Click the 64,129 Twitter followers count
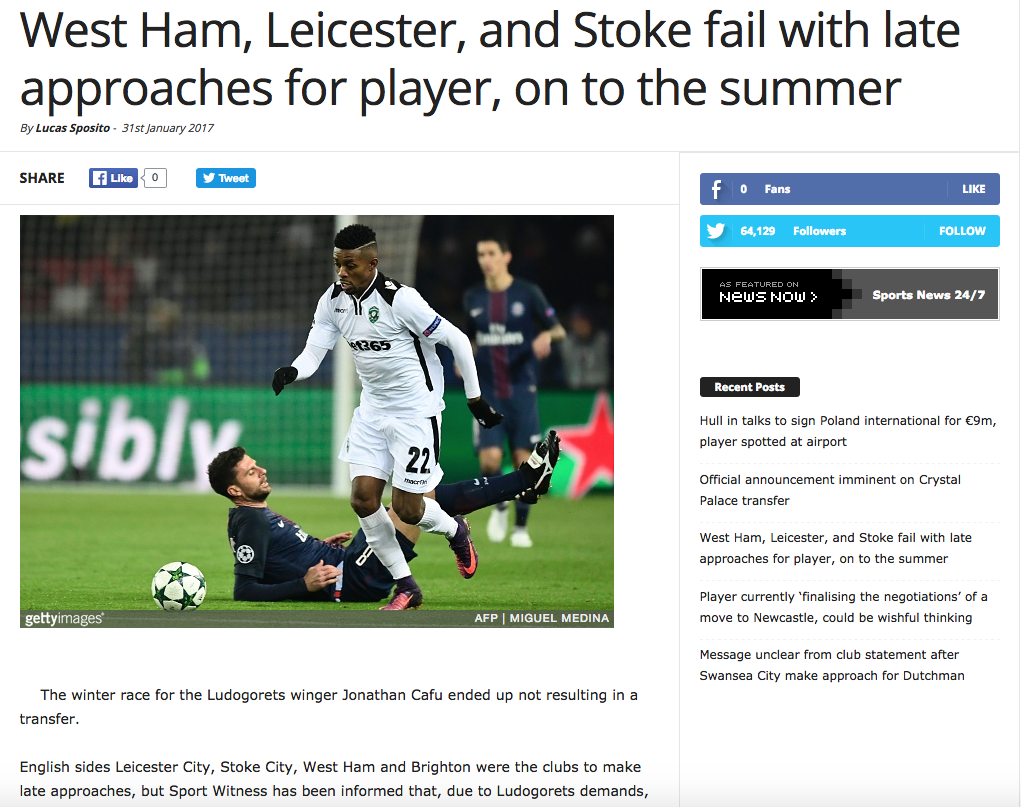Viewport: 1021px width, 807px height. [758, 231]
